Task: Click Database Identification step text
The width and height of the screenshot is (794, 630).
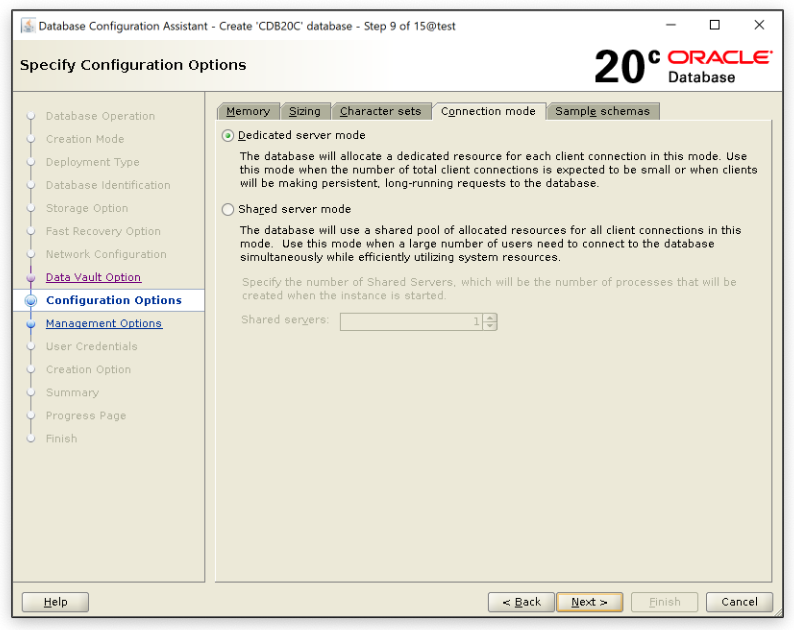Action: [108, 185]
